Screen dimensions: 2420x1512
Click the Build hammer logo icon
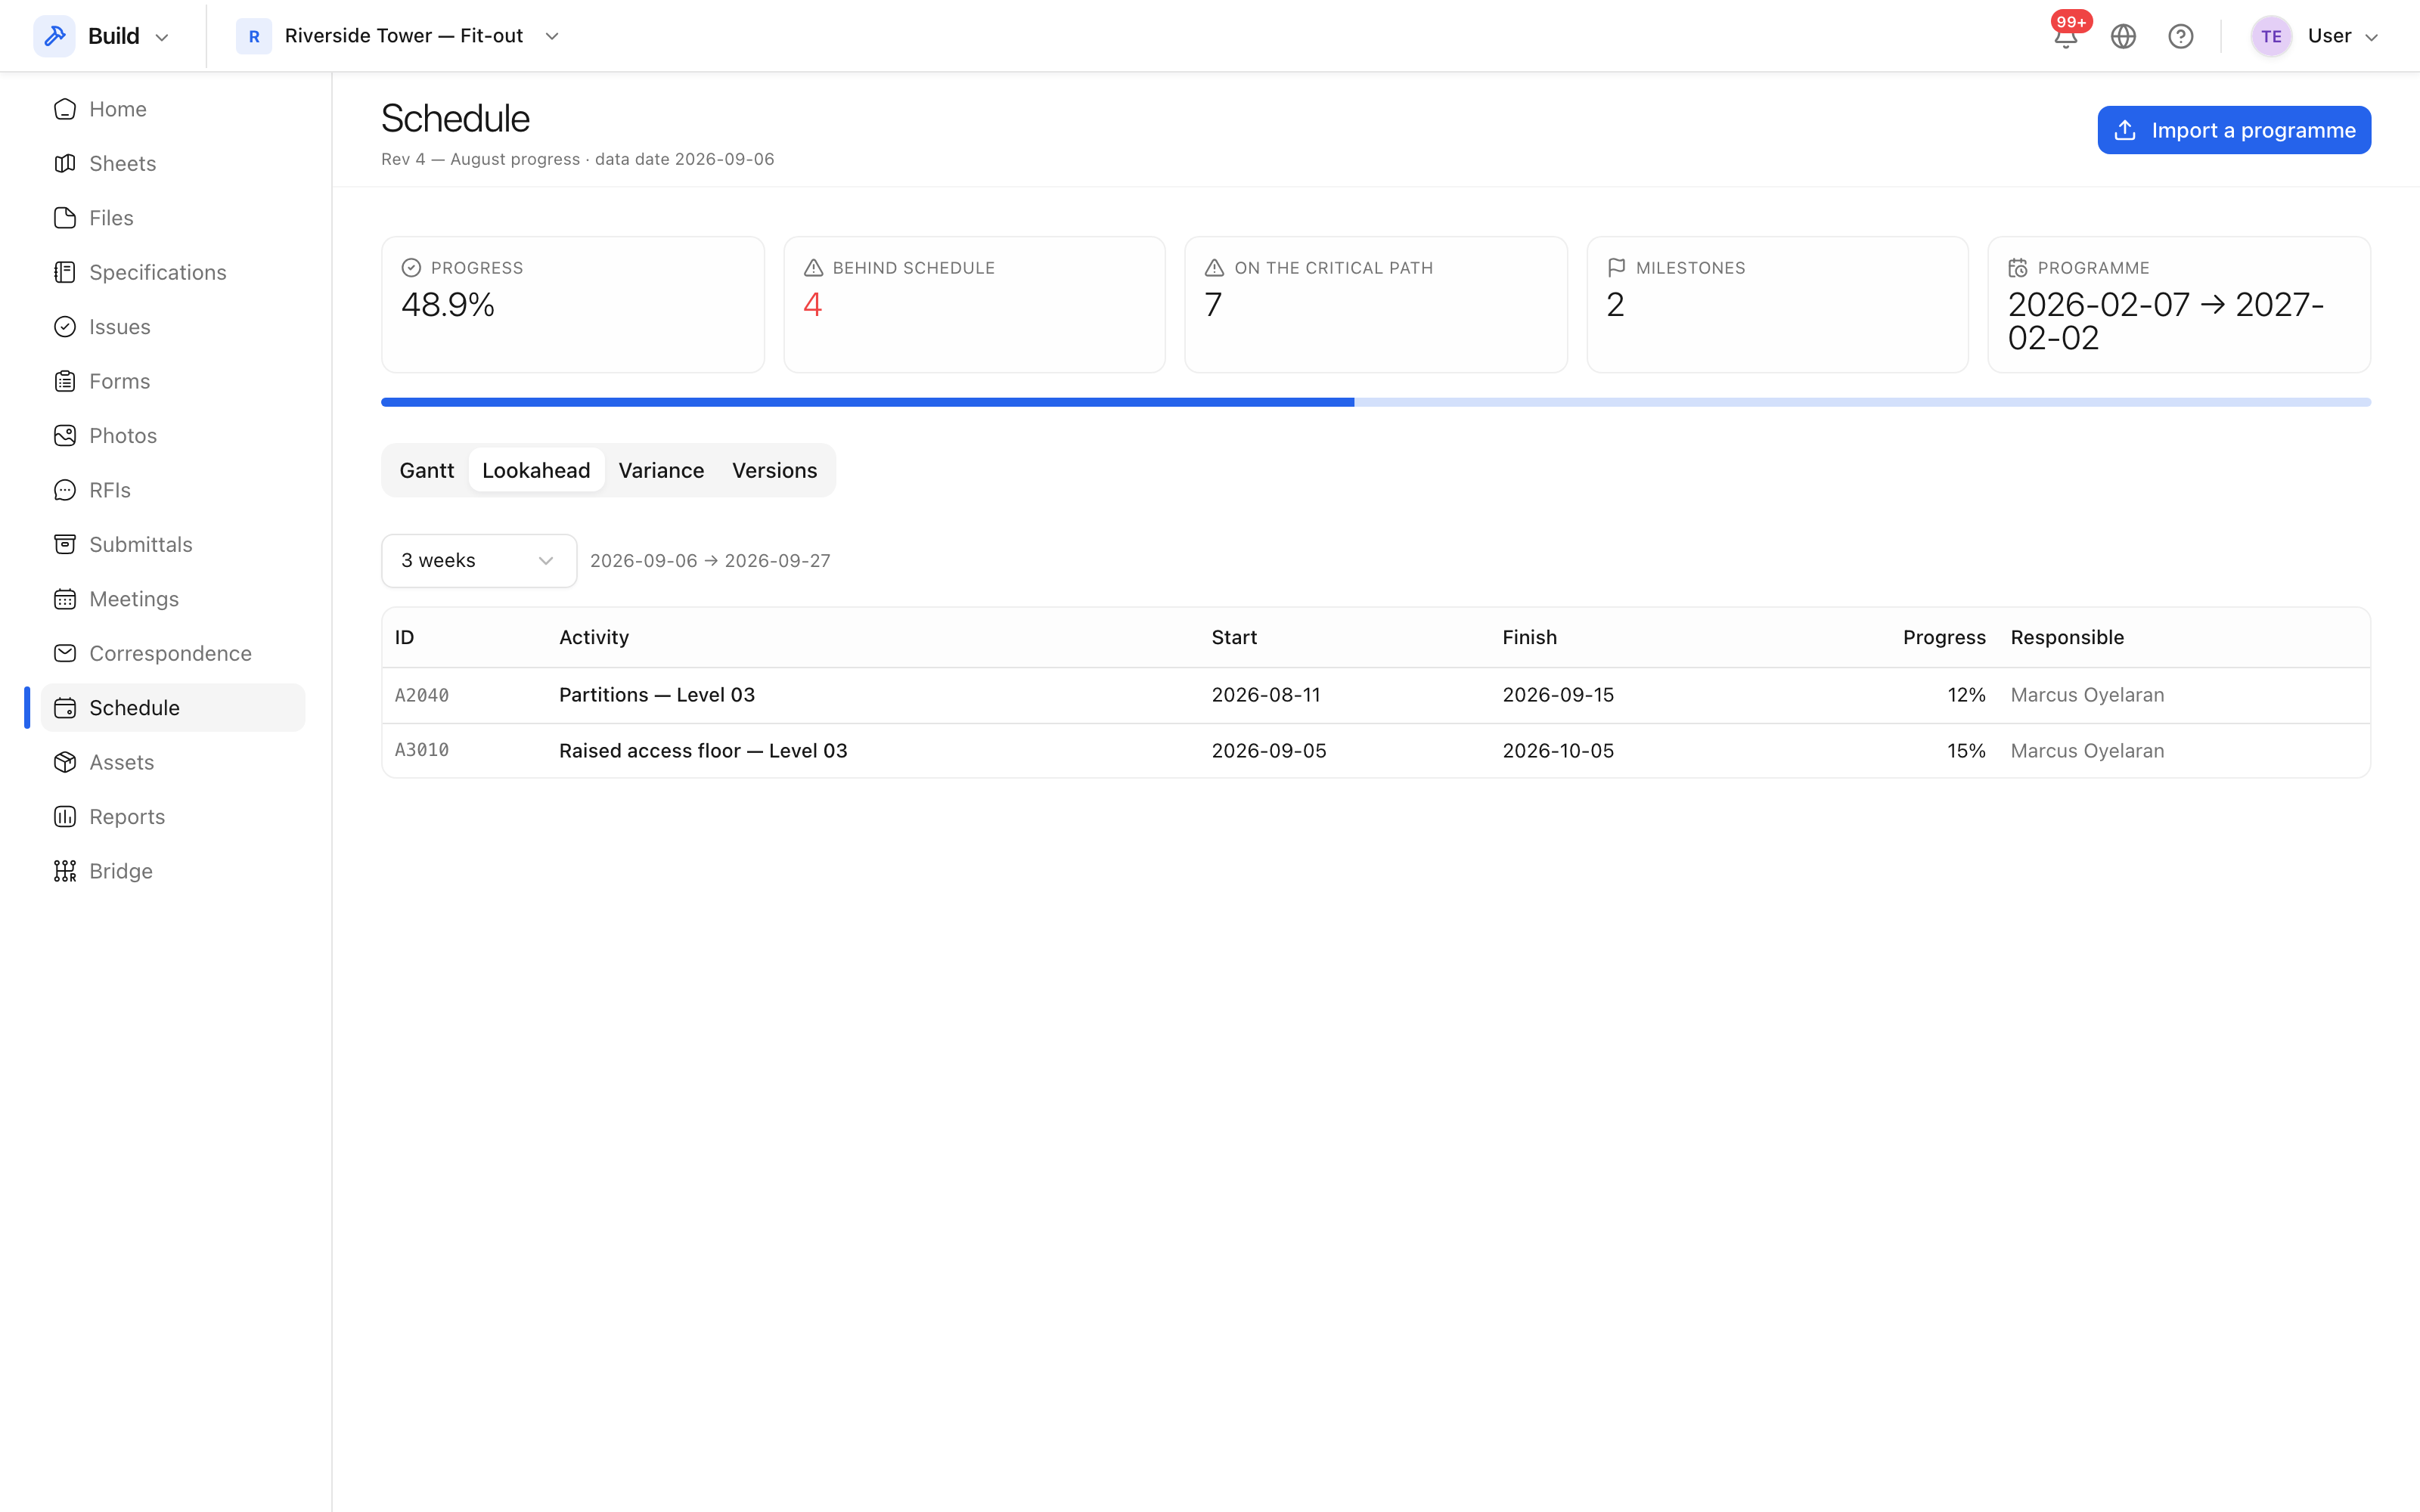tap(54, 36)
